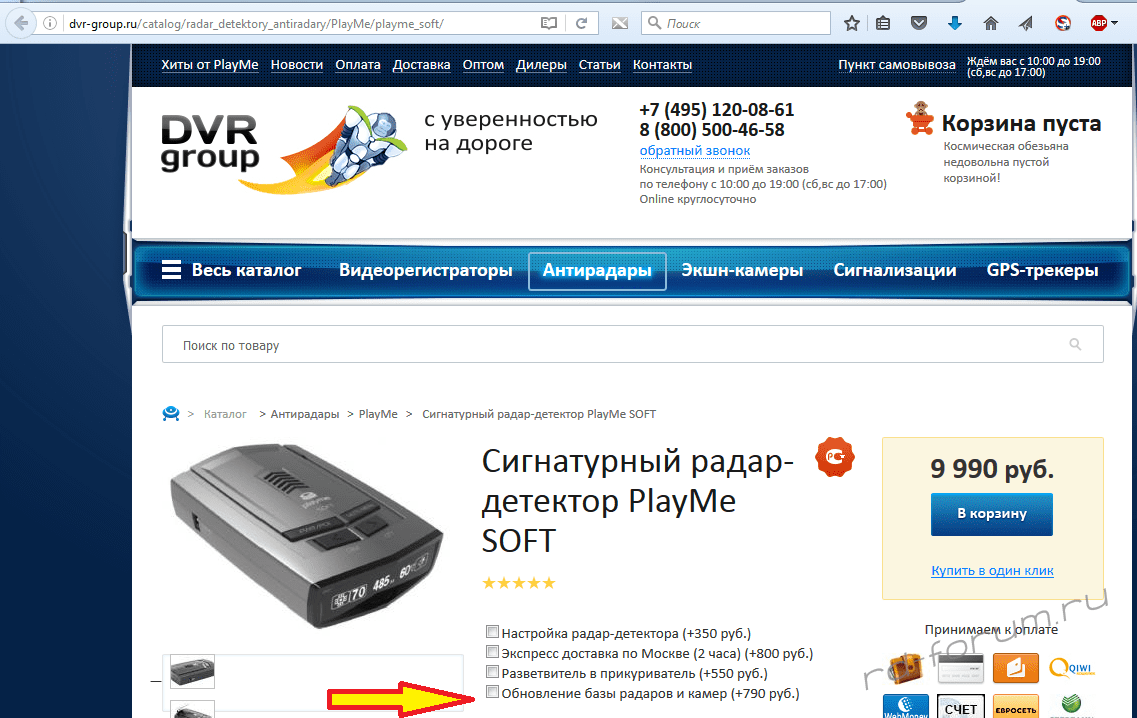Click the breadcrumb home icon
The image size is (1137, 718).
(x=171, y=414)
